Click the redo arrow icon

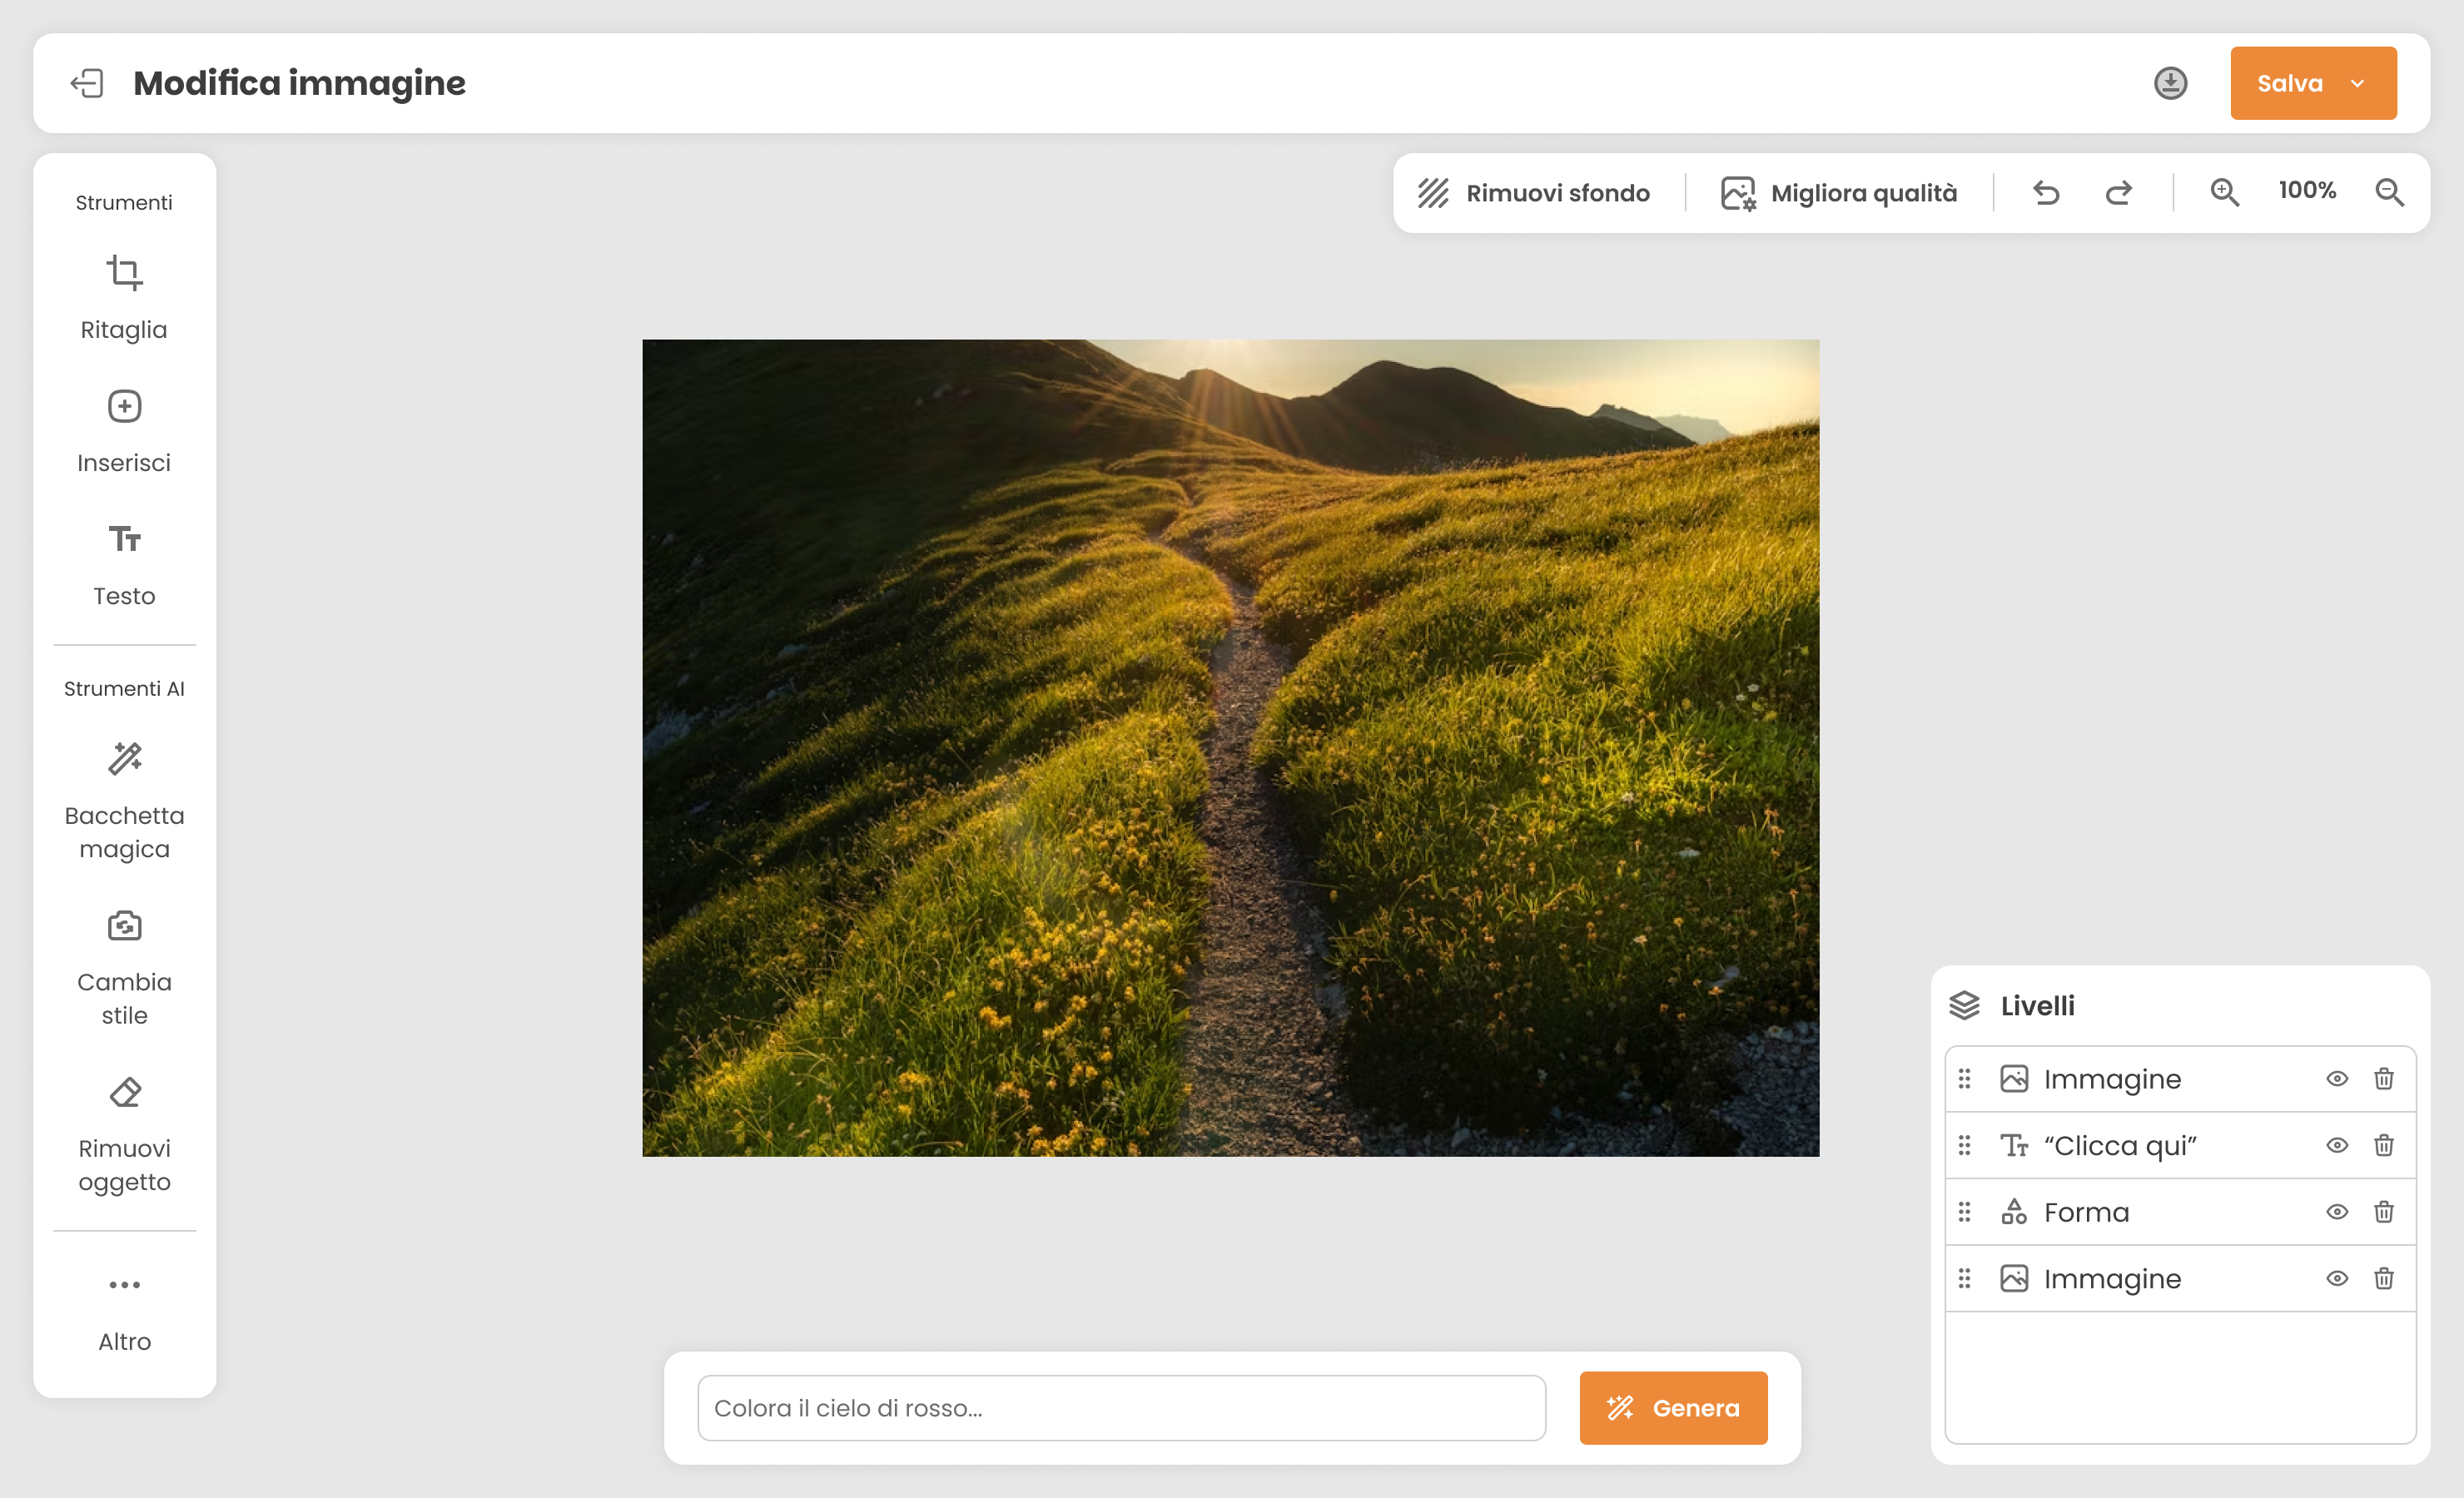(2118, 192)
